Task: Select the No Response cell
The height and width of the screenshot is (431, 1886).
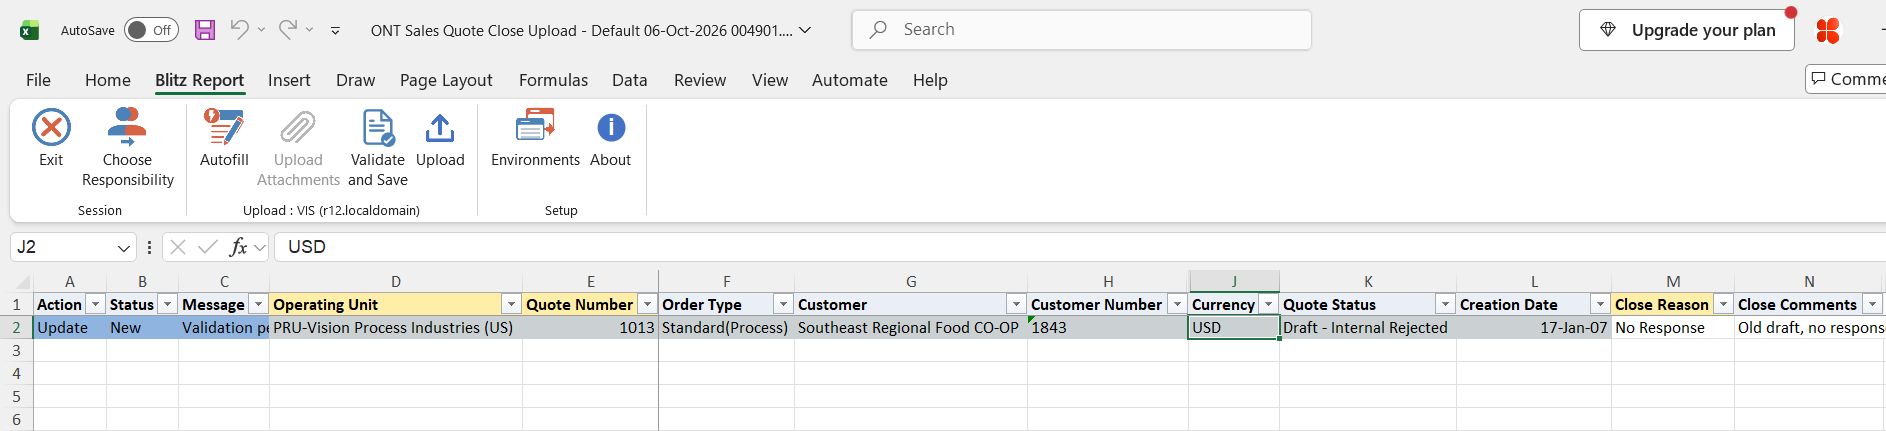Action: click(x=1672, y=327)
